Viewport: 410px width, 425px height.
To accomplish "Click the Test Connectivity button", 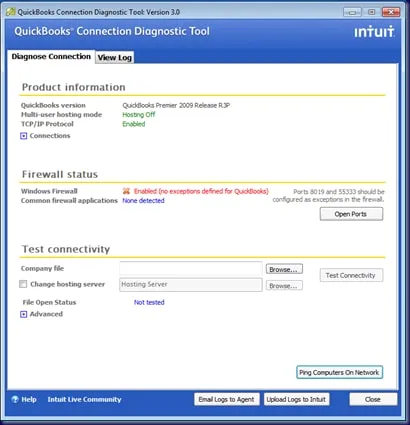I will [351, 275].
